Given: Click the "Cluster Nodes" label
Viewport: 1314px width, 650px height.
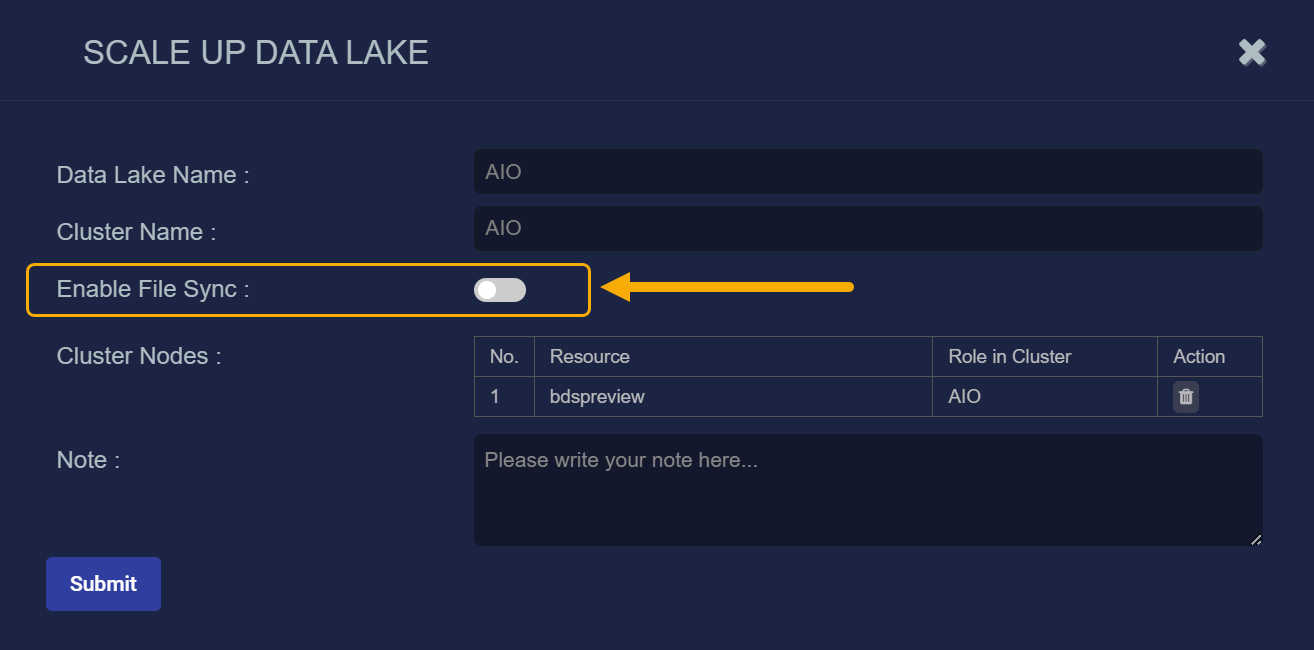Looking at the screenshot, I should pos(139,356).
